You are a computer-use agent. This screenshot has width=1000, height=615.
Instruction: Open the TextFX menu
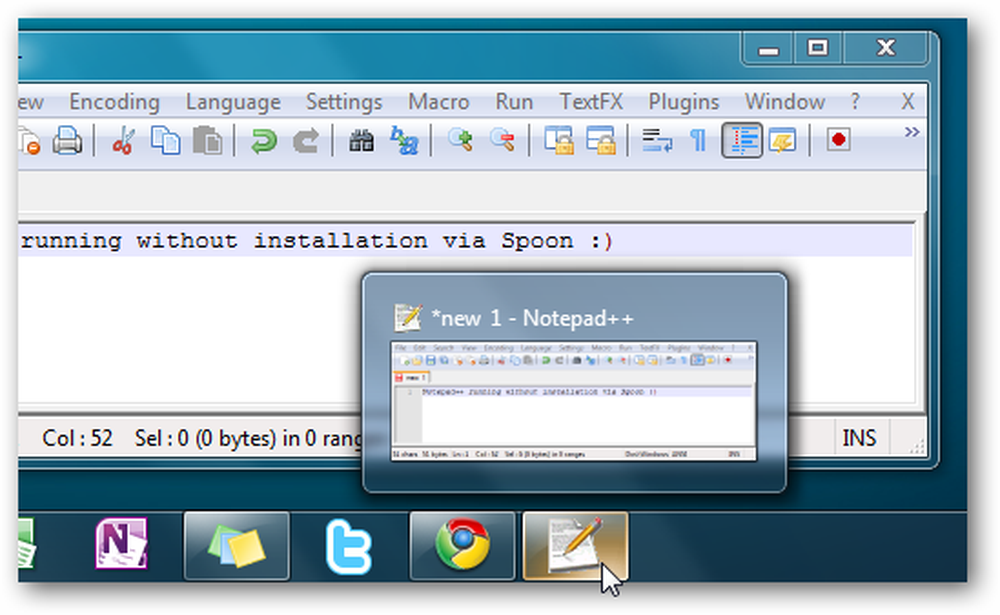point(591,102)
